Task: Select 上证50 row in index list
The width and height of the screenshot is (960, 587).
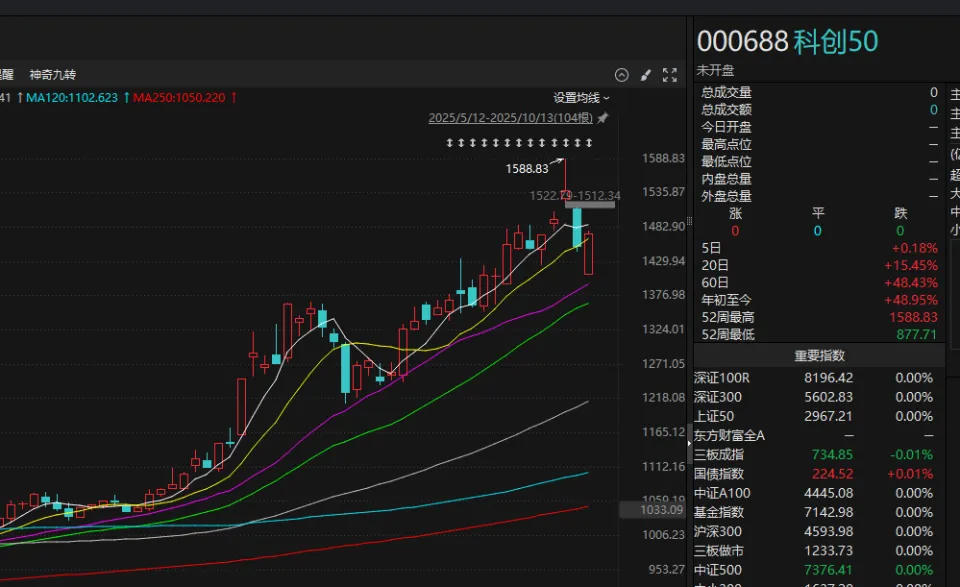Action: pyautogui.click(x=716, y=416)
